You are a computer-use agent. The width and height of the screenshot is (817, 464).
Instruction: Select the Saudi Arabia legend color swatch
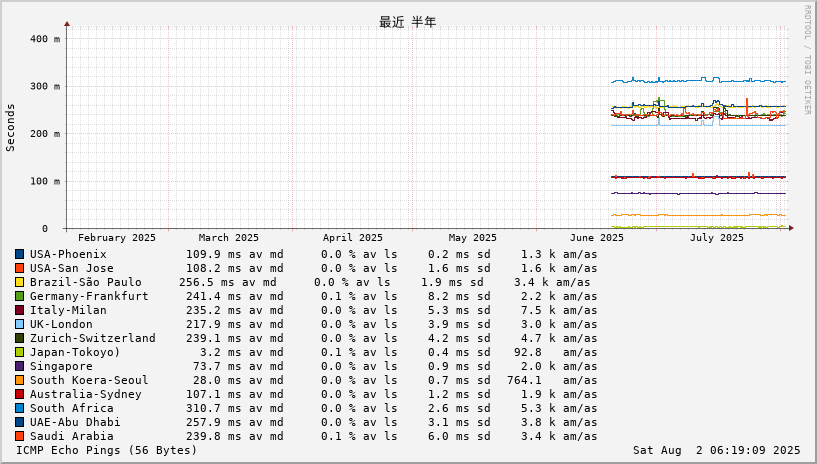19,436
